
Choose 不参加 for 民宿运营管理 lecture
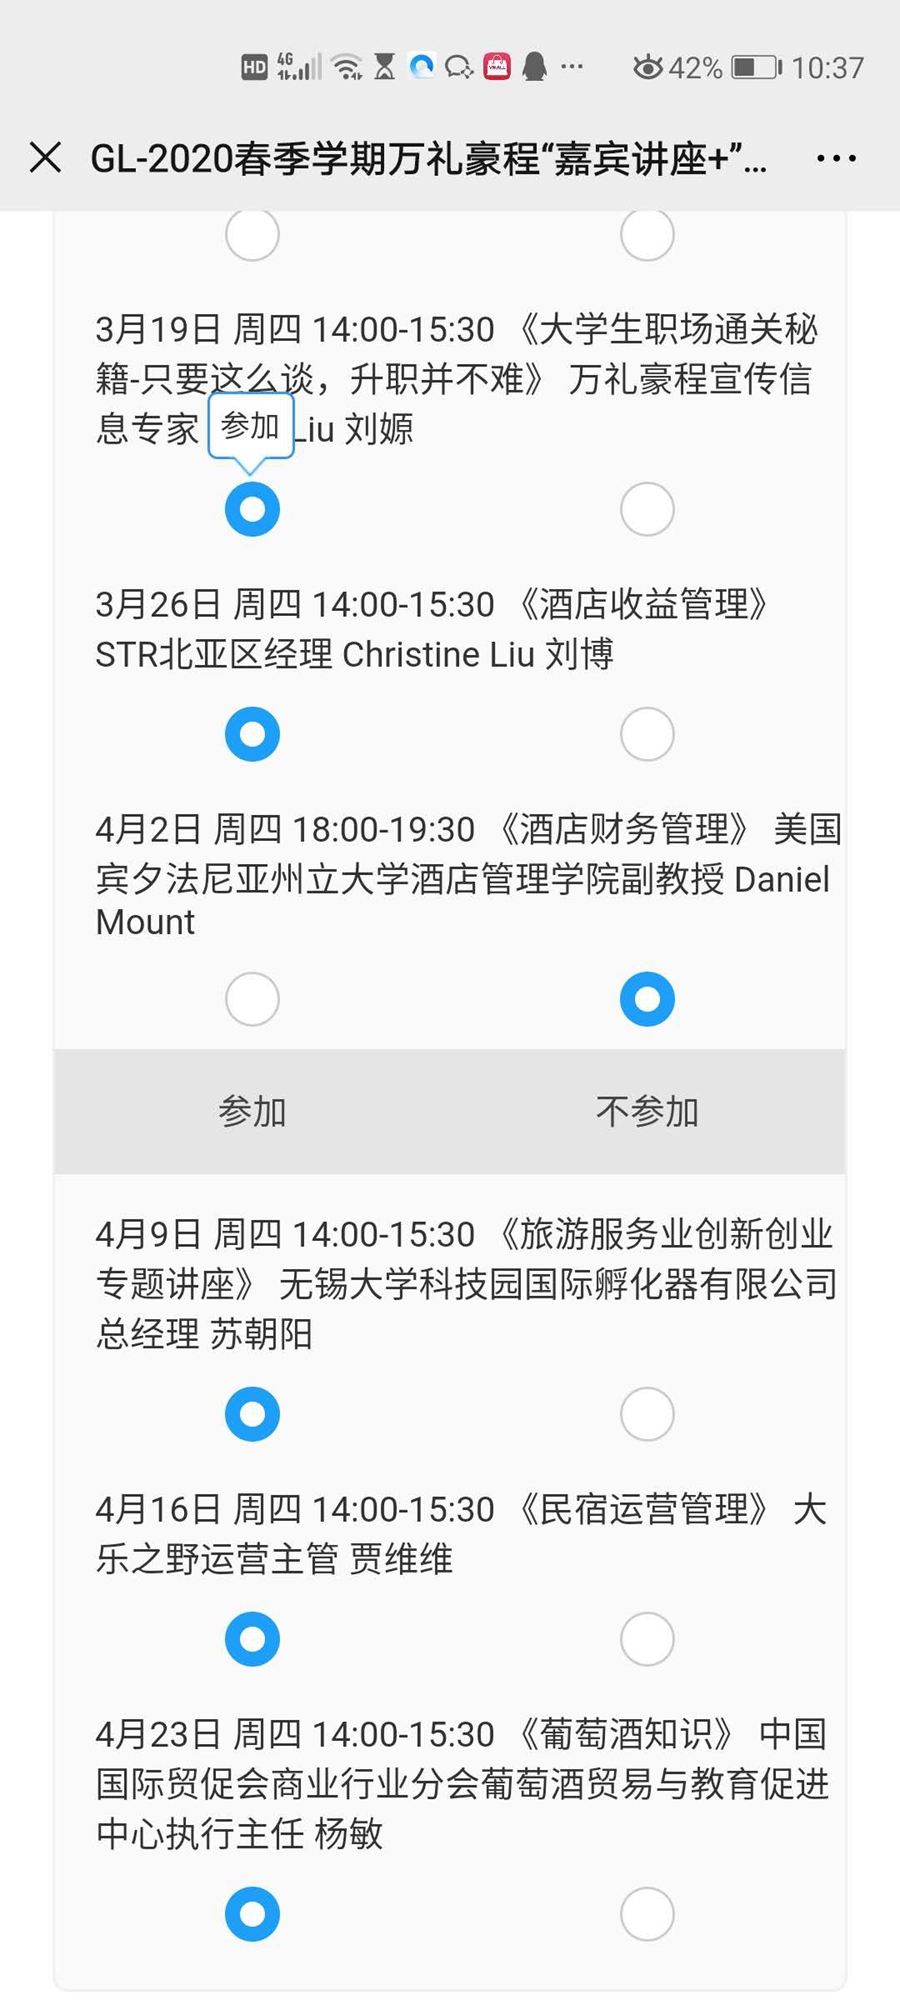[647, 1639]
